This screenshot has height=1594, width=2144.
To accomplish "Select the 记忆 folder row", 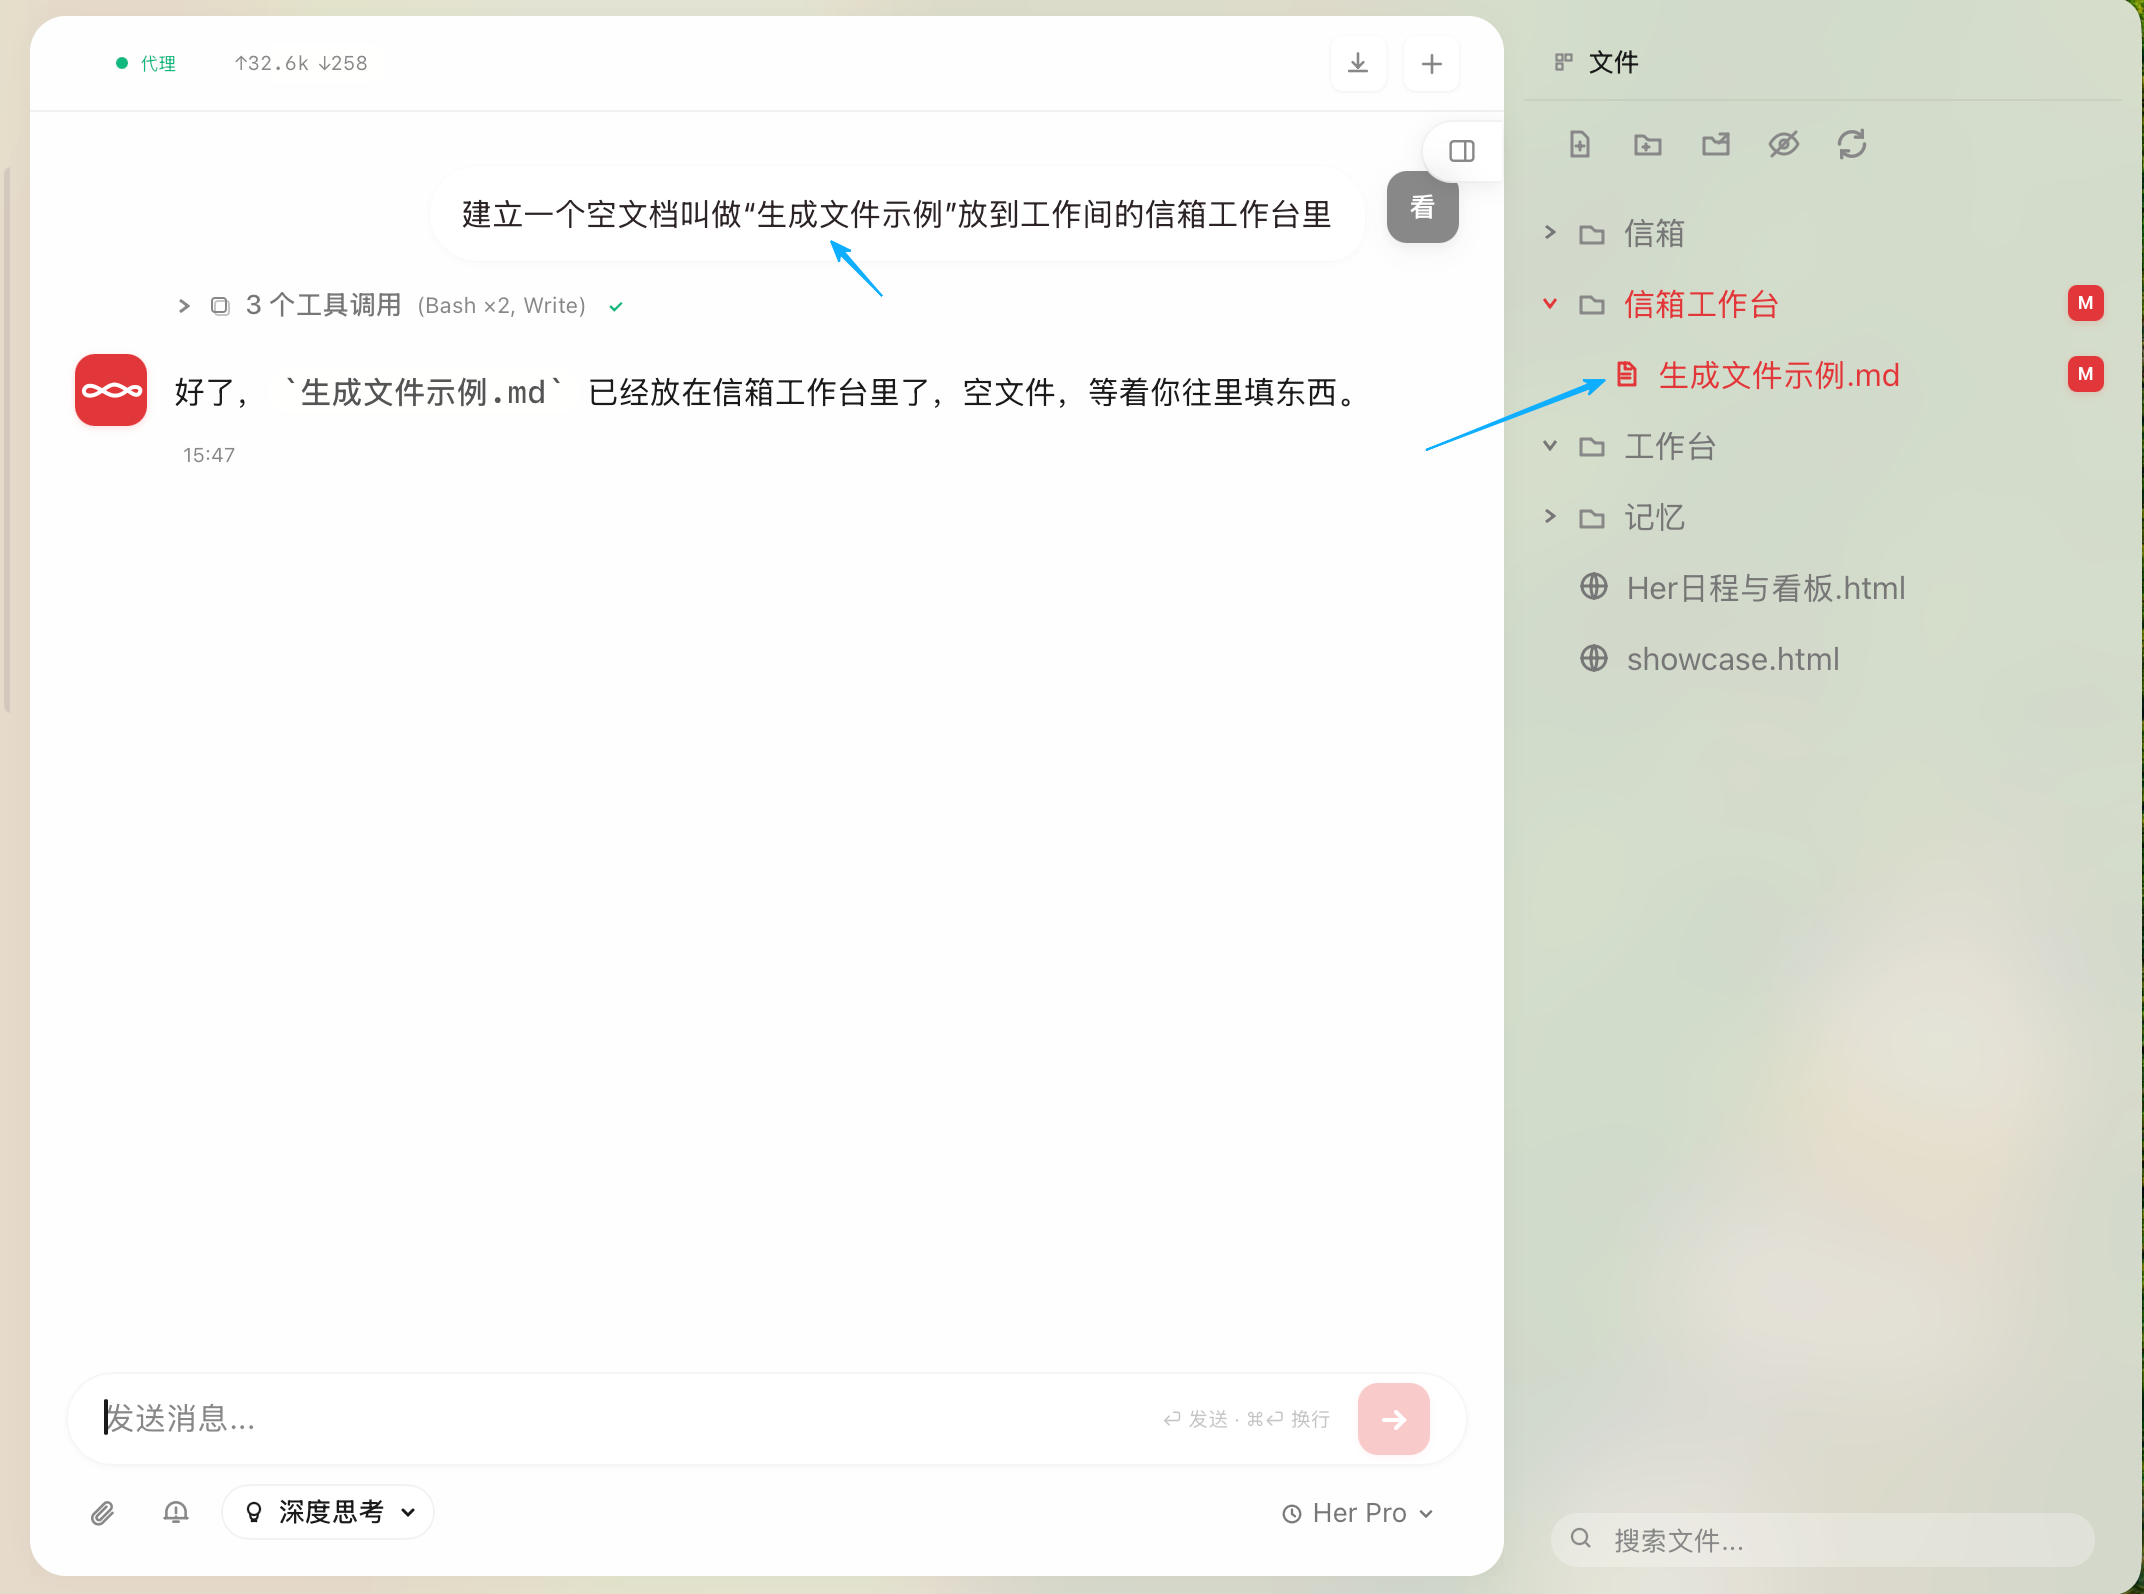I will (x=1822, y=517).
